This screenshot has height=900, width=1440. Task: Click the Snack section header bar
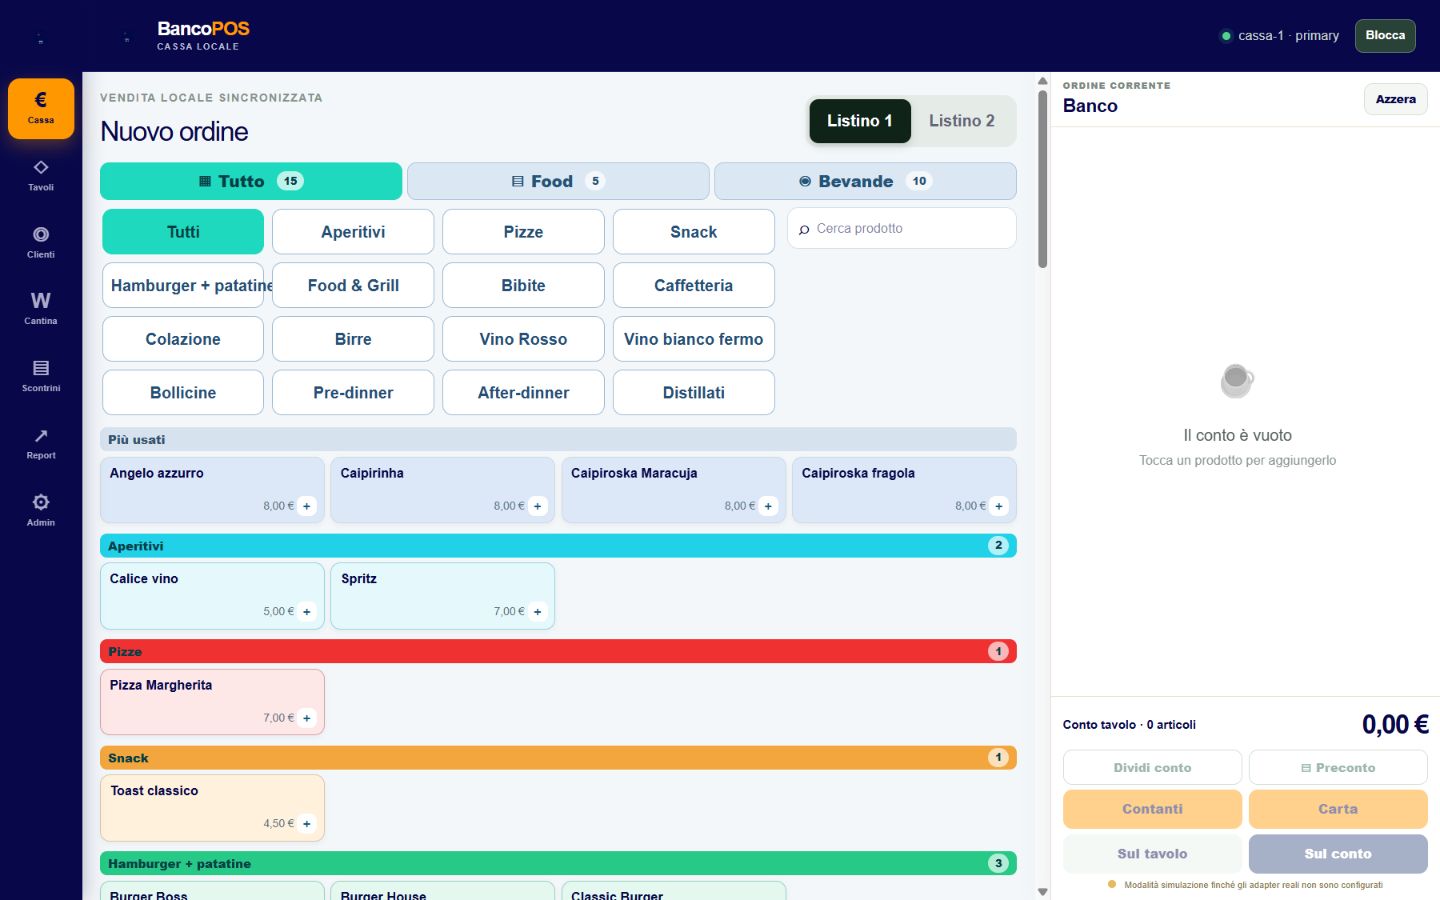coord(558,758)
